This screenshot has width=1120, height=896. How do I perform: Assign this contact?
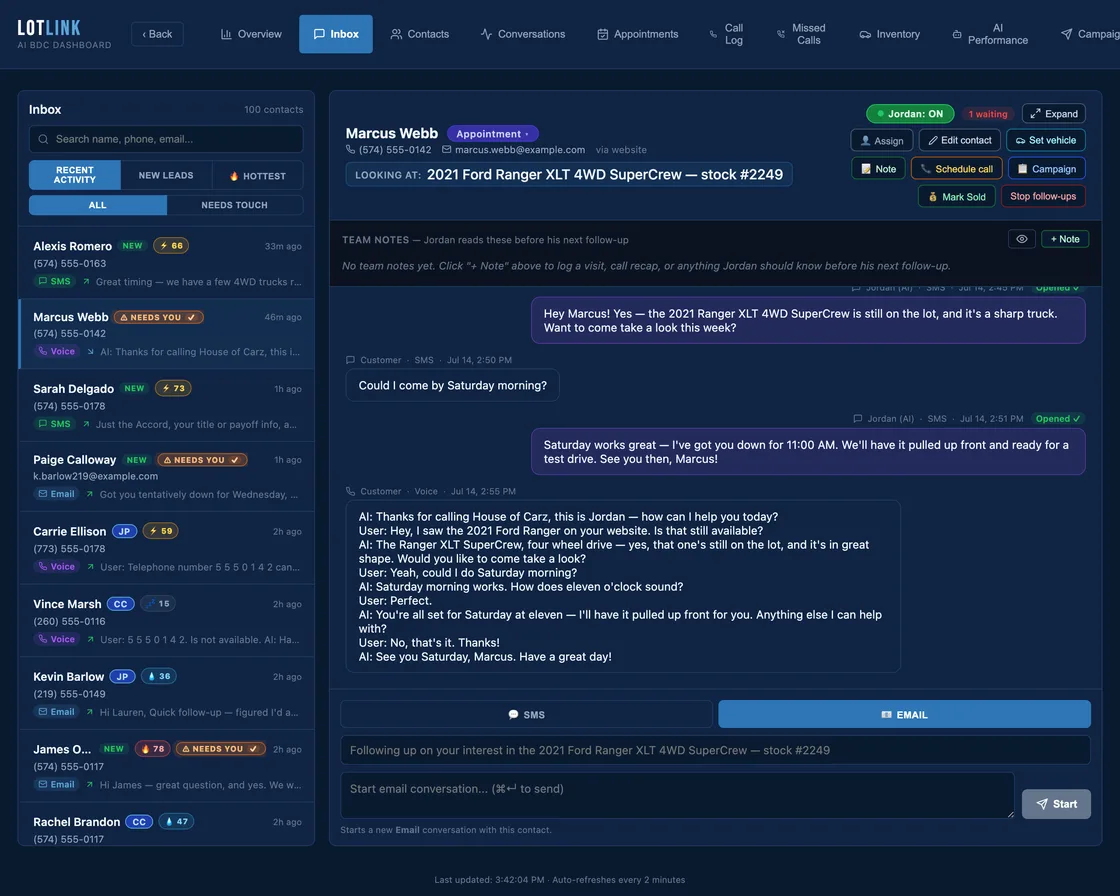click(882, 141)
